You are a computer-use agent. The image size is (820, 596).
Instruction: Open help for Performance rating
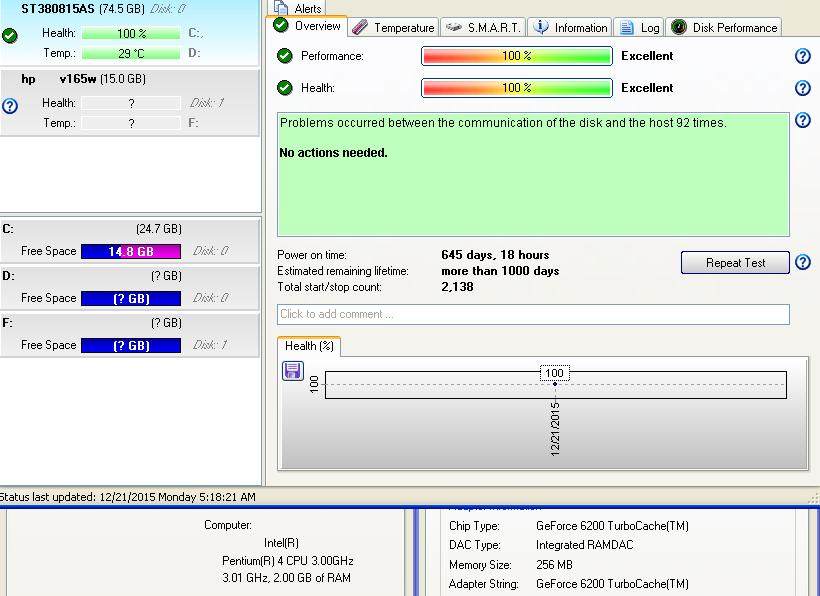click(802, 57)
